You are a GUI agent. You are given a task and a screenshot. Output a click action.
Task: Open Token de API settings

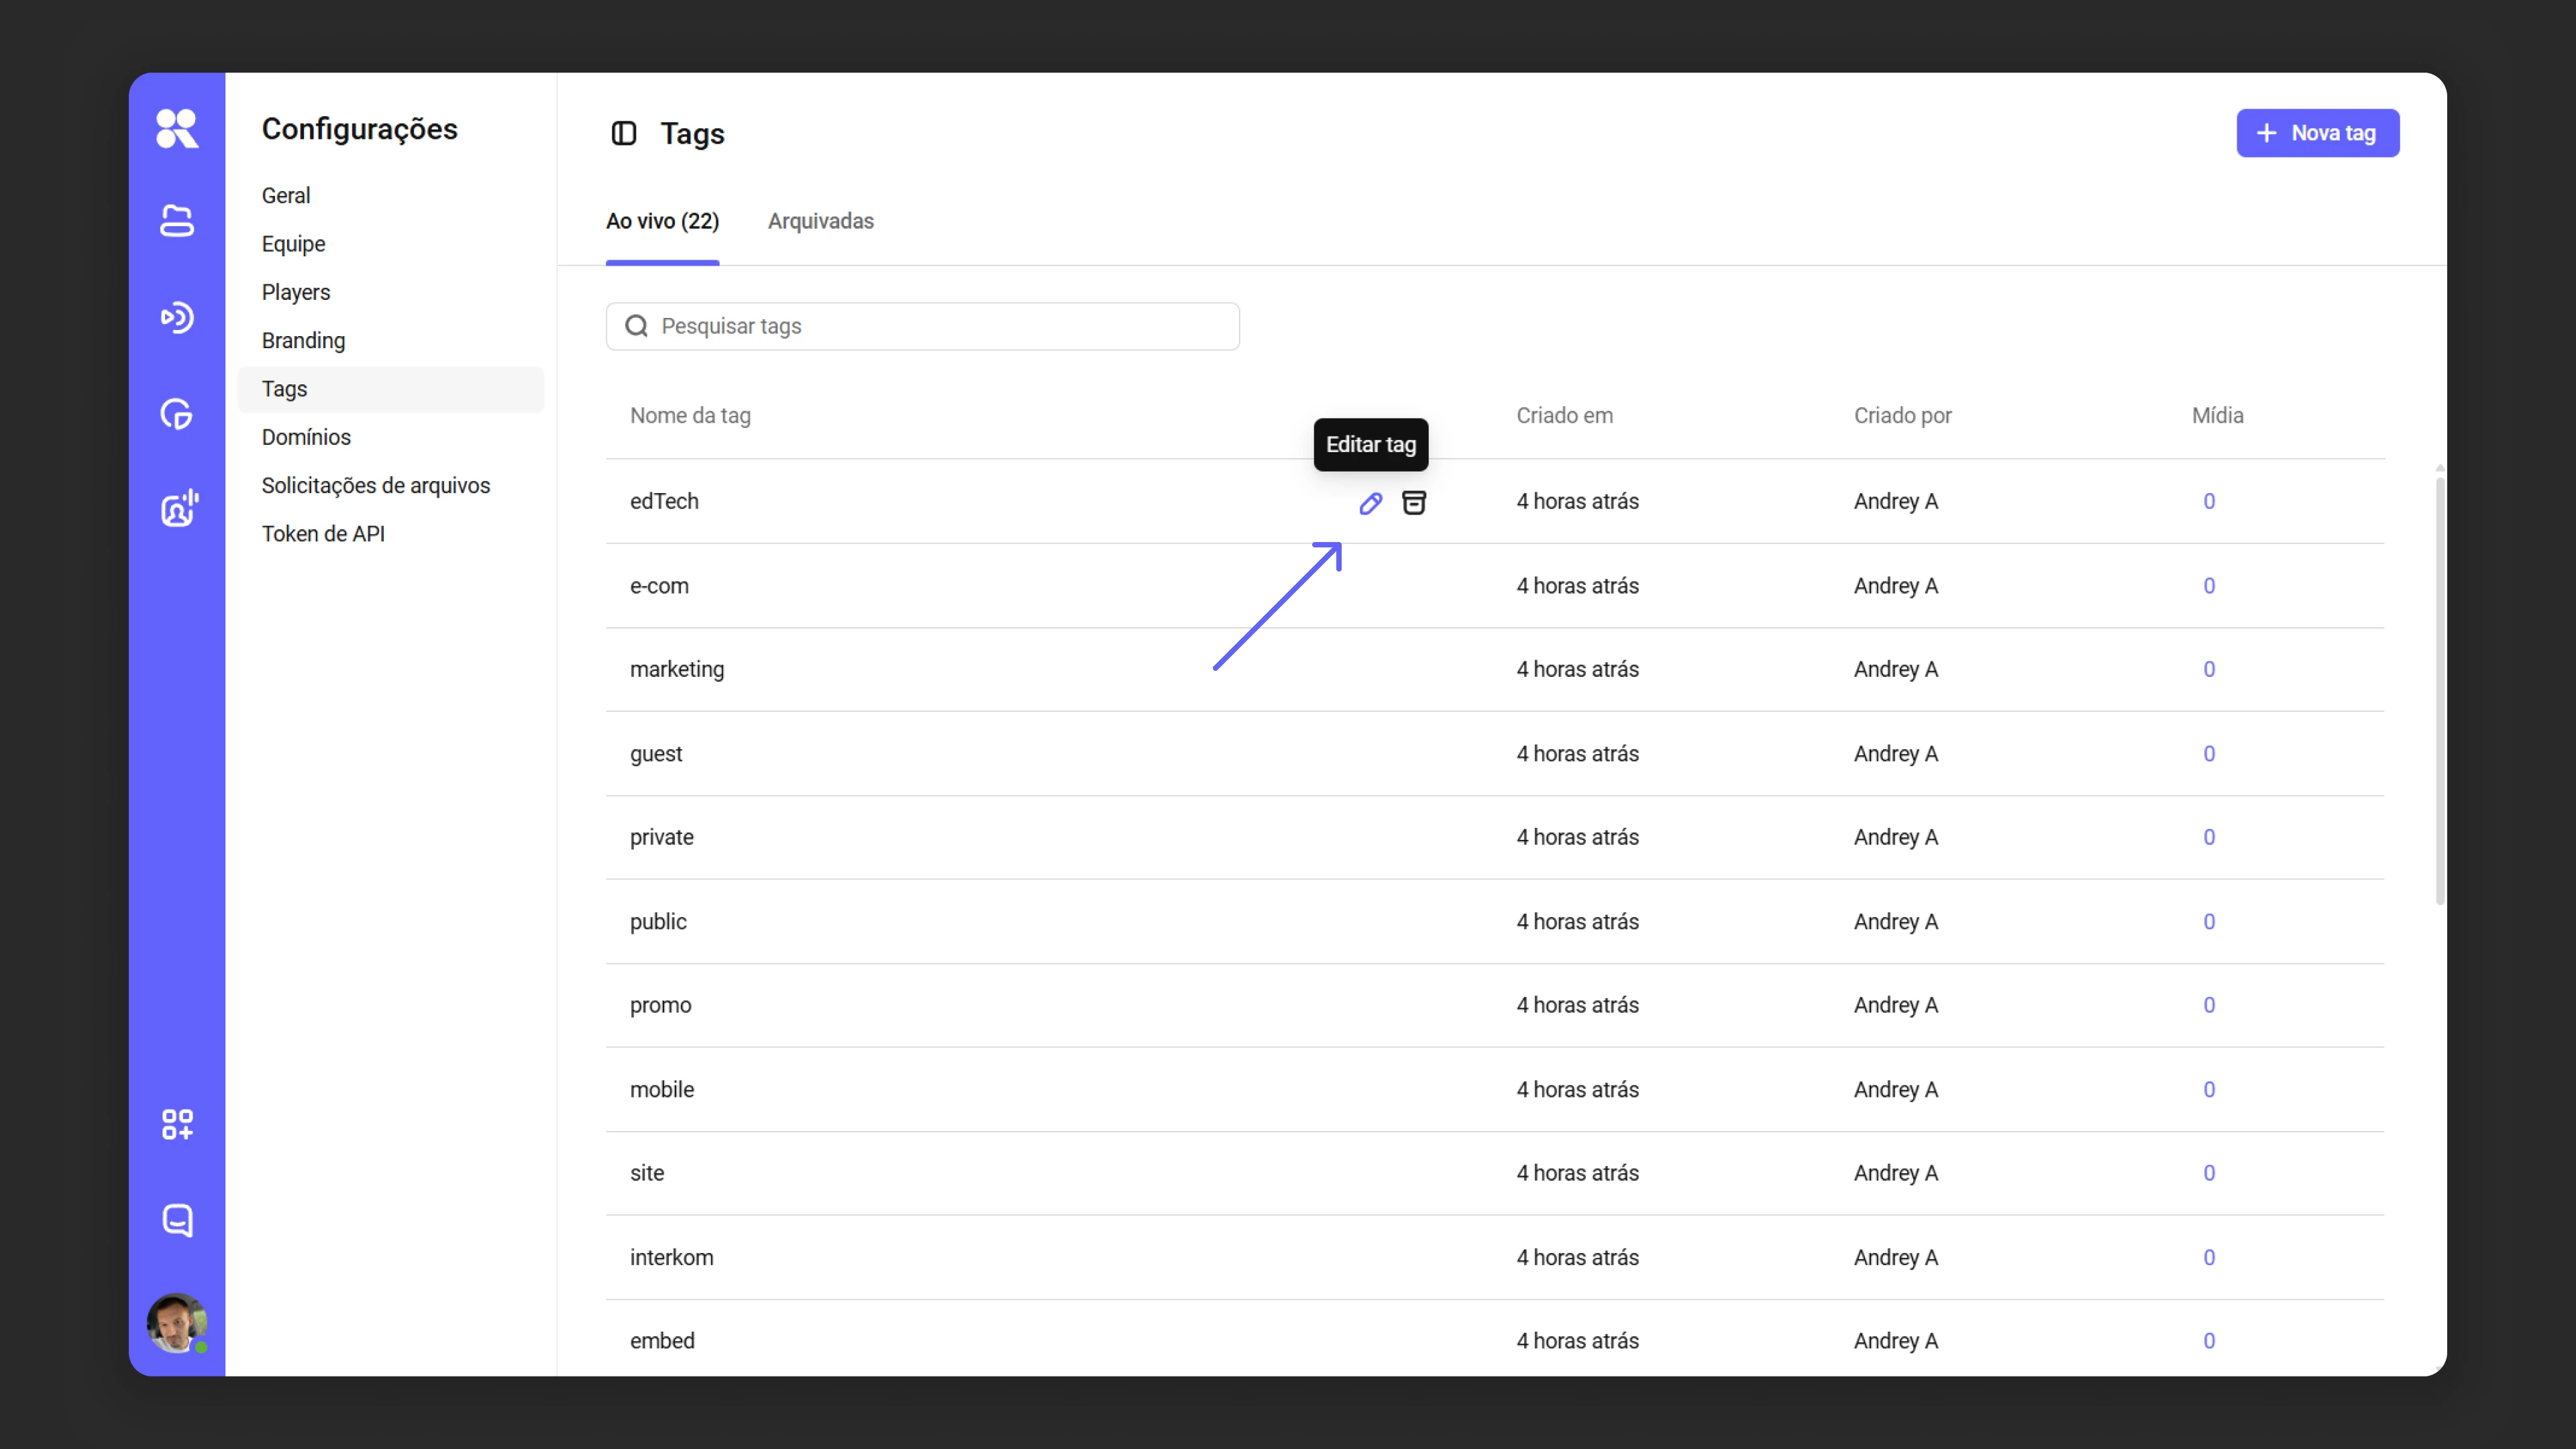[323, 534]
